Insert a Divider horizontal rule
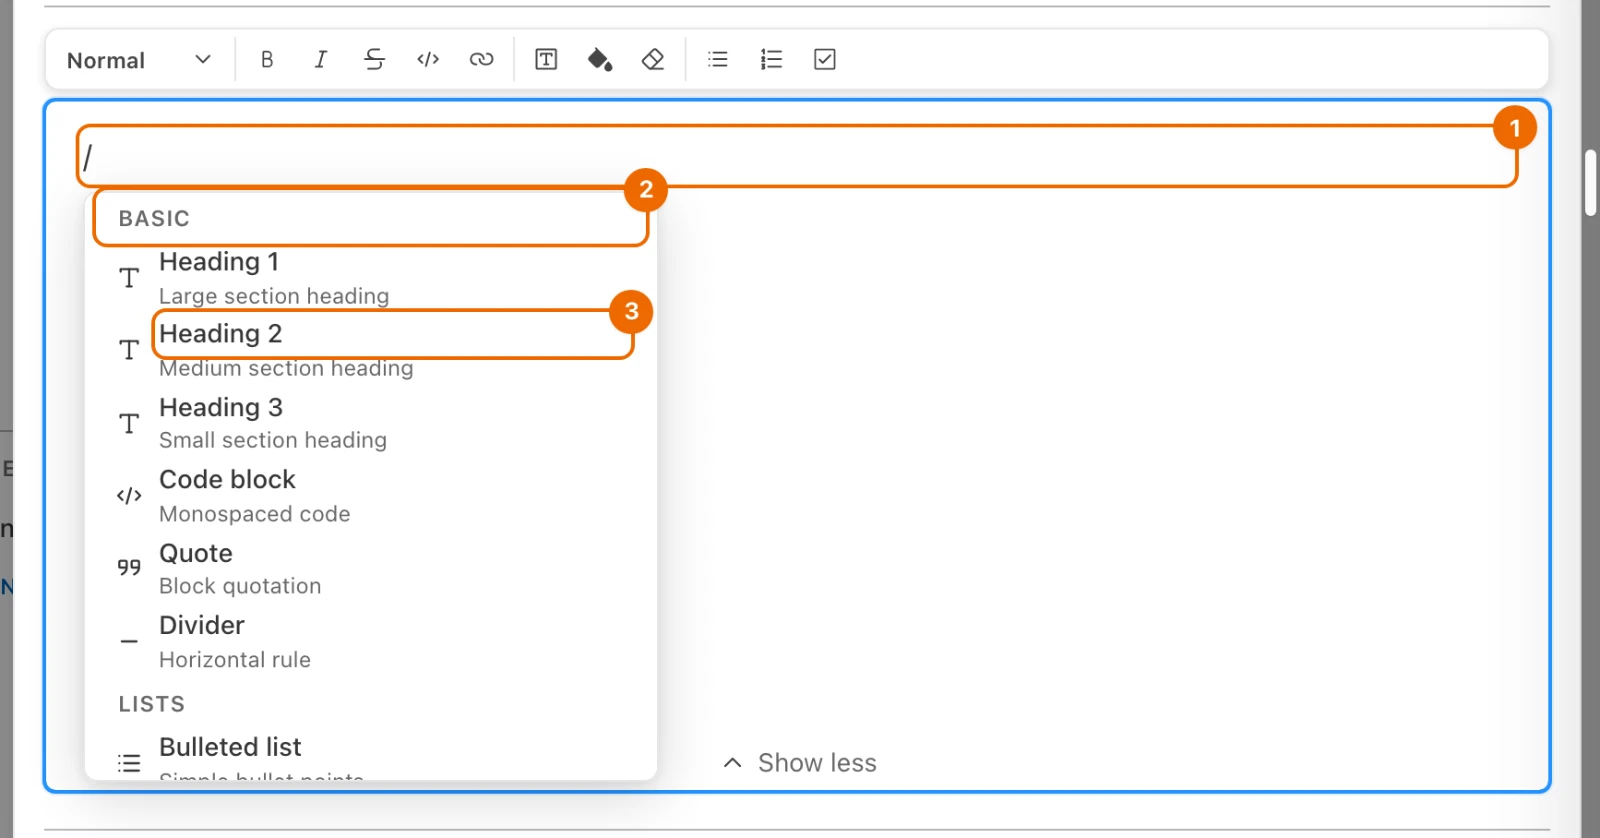Image resolution: width=1600 pixels, height=838 pixels. 371,642
